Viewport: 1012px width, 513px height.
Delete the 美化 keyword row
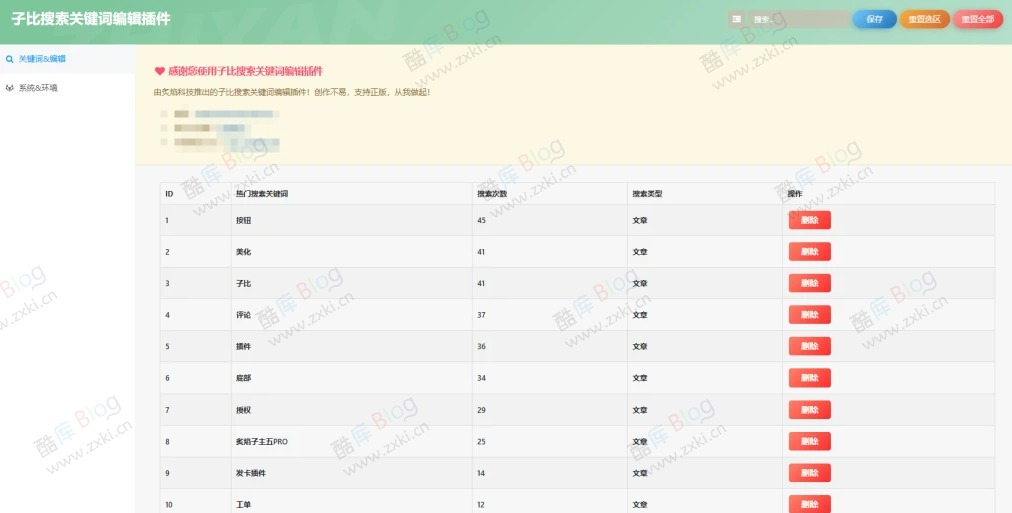pyautogui.click(x=809, y=252)
